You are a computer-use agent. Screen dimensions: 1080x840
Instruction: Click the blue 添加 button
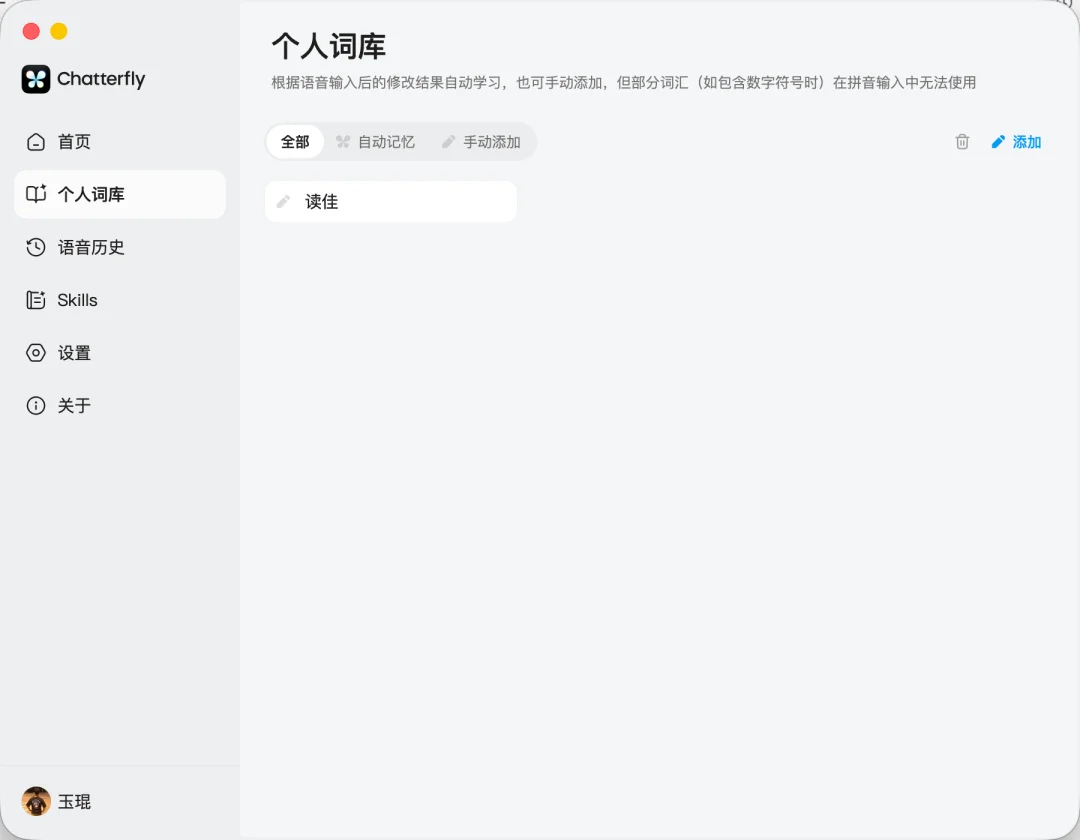pyautogui.click(x=1017, y=142)
